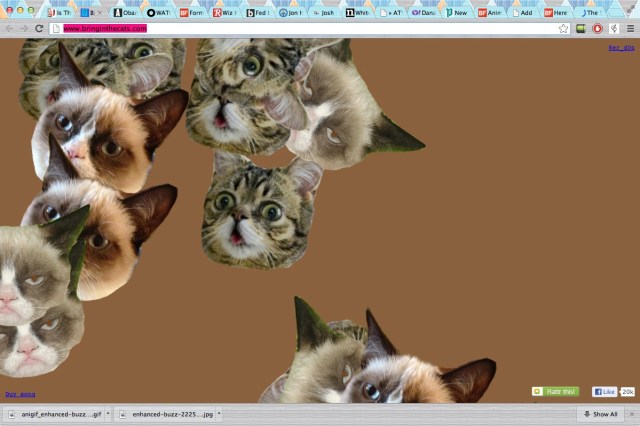Click Show All downloads button

pos(600,414)
